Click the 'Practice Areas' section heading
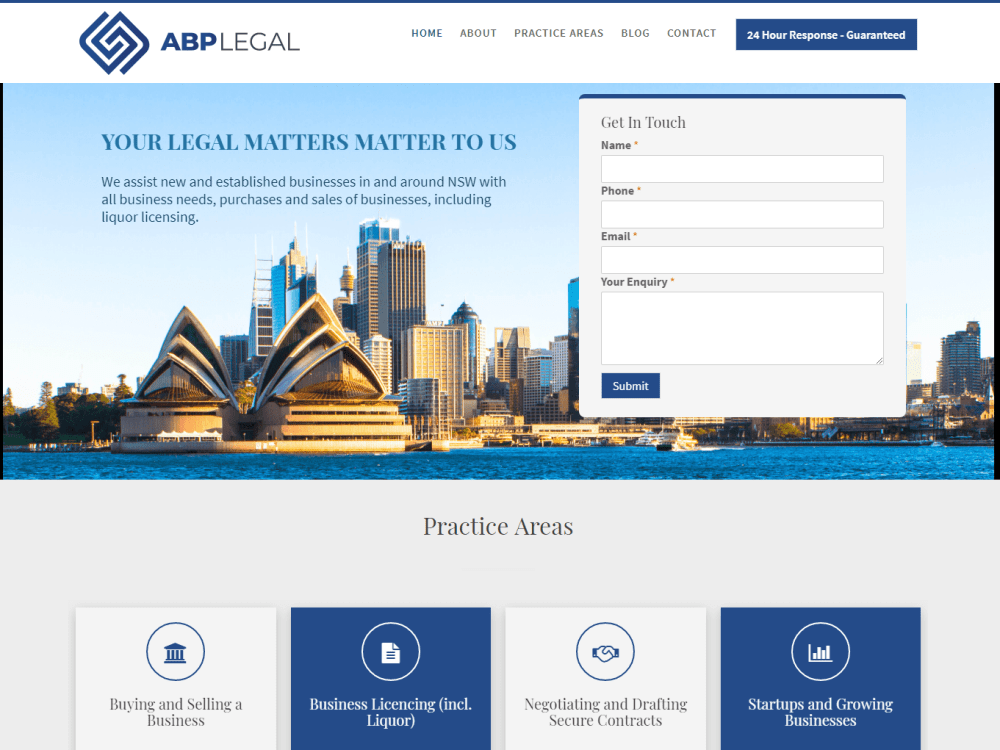 point(498,526)
